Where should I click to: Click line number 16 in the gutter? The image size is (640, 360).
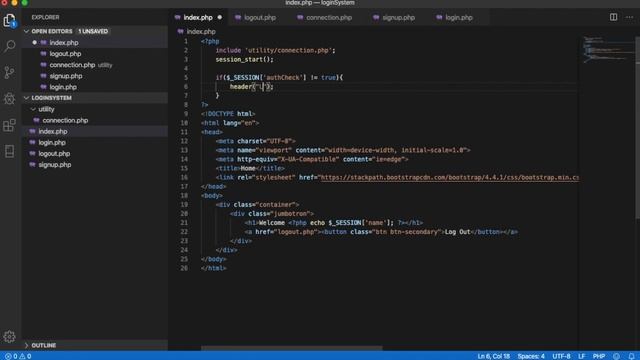[184, 177]
